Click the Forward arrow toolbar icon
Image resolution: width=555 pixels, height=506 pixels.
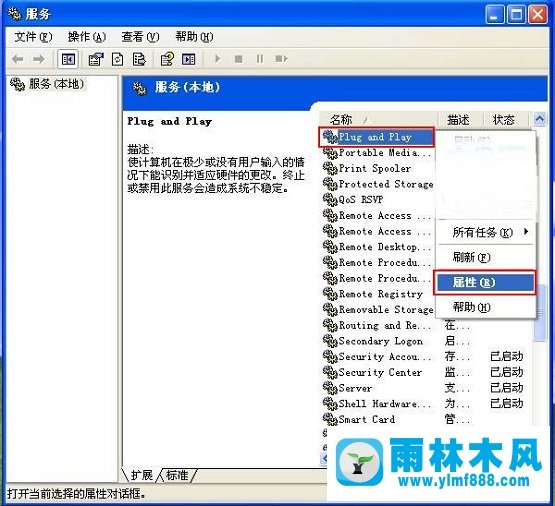[x=39, y=59]
